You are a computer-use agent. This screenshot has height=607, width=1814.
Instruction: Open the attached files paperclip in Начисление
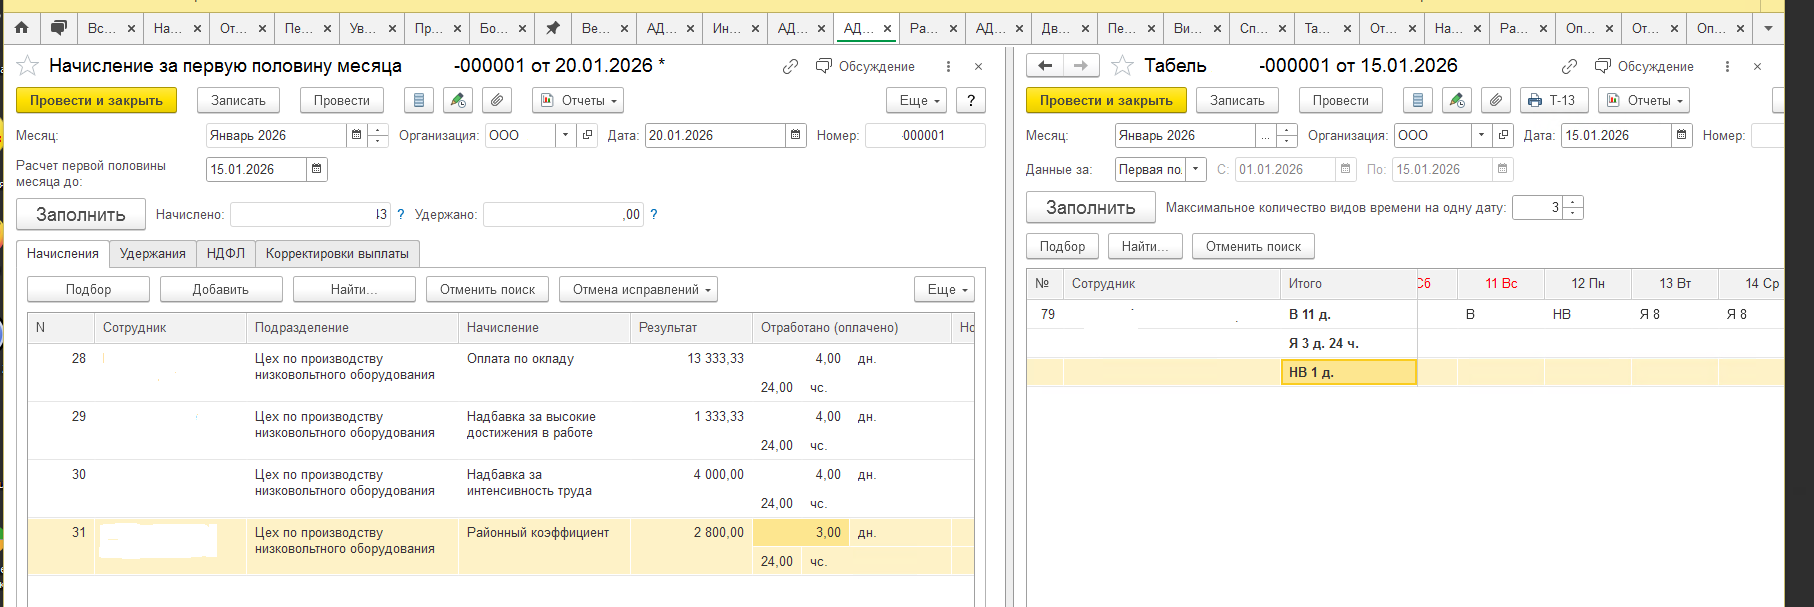point(497,100)
